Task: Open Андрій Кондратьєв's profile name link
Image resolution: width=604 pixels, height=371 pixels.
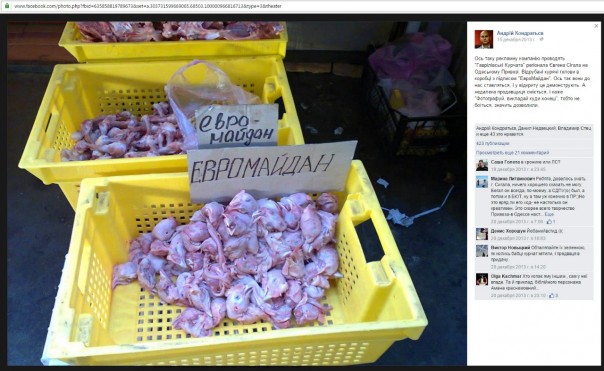Action: coord(520,33)
